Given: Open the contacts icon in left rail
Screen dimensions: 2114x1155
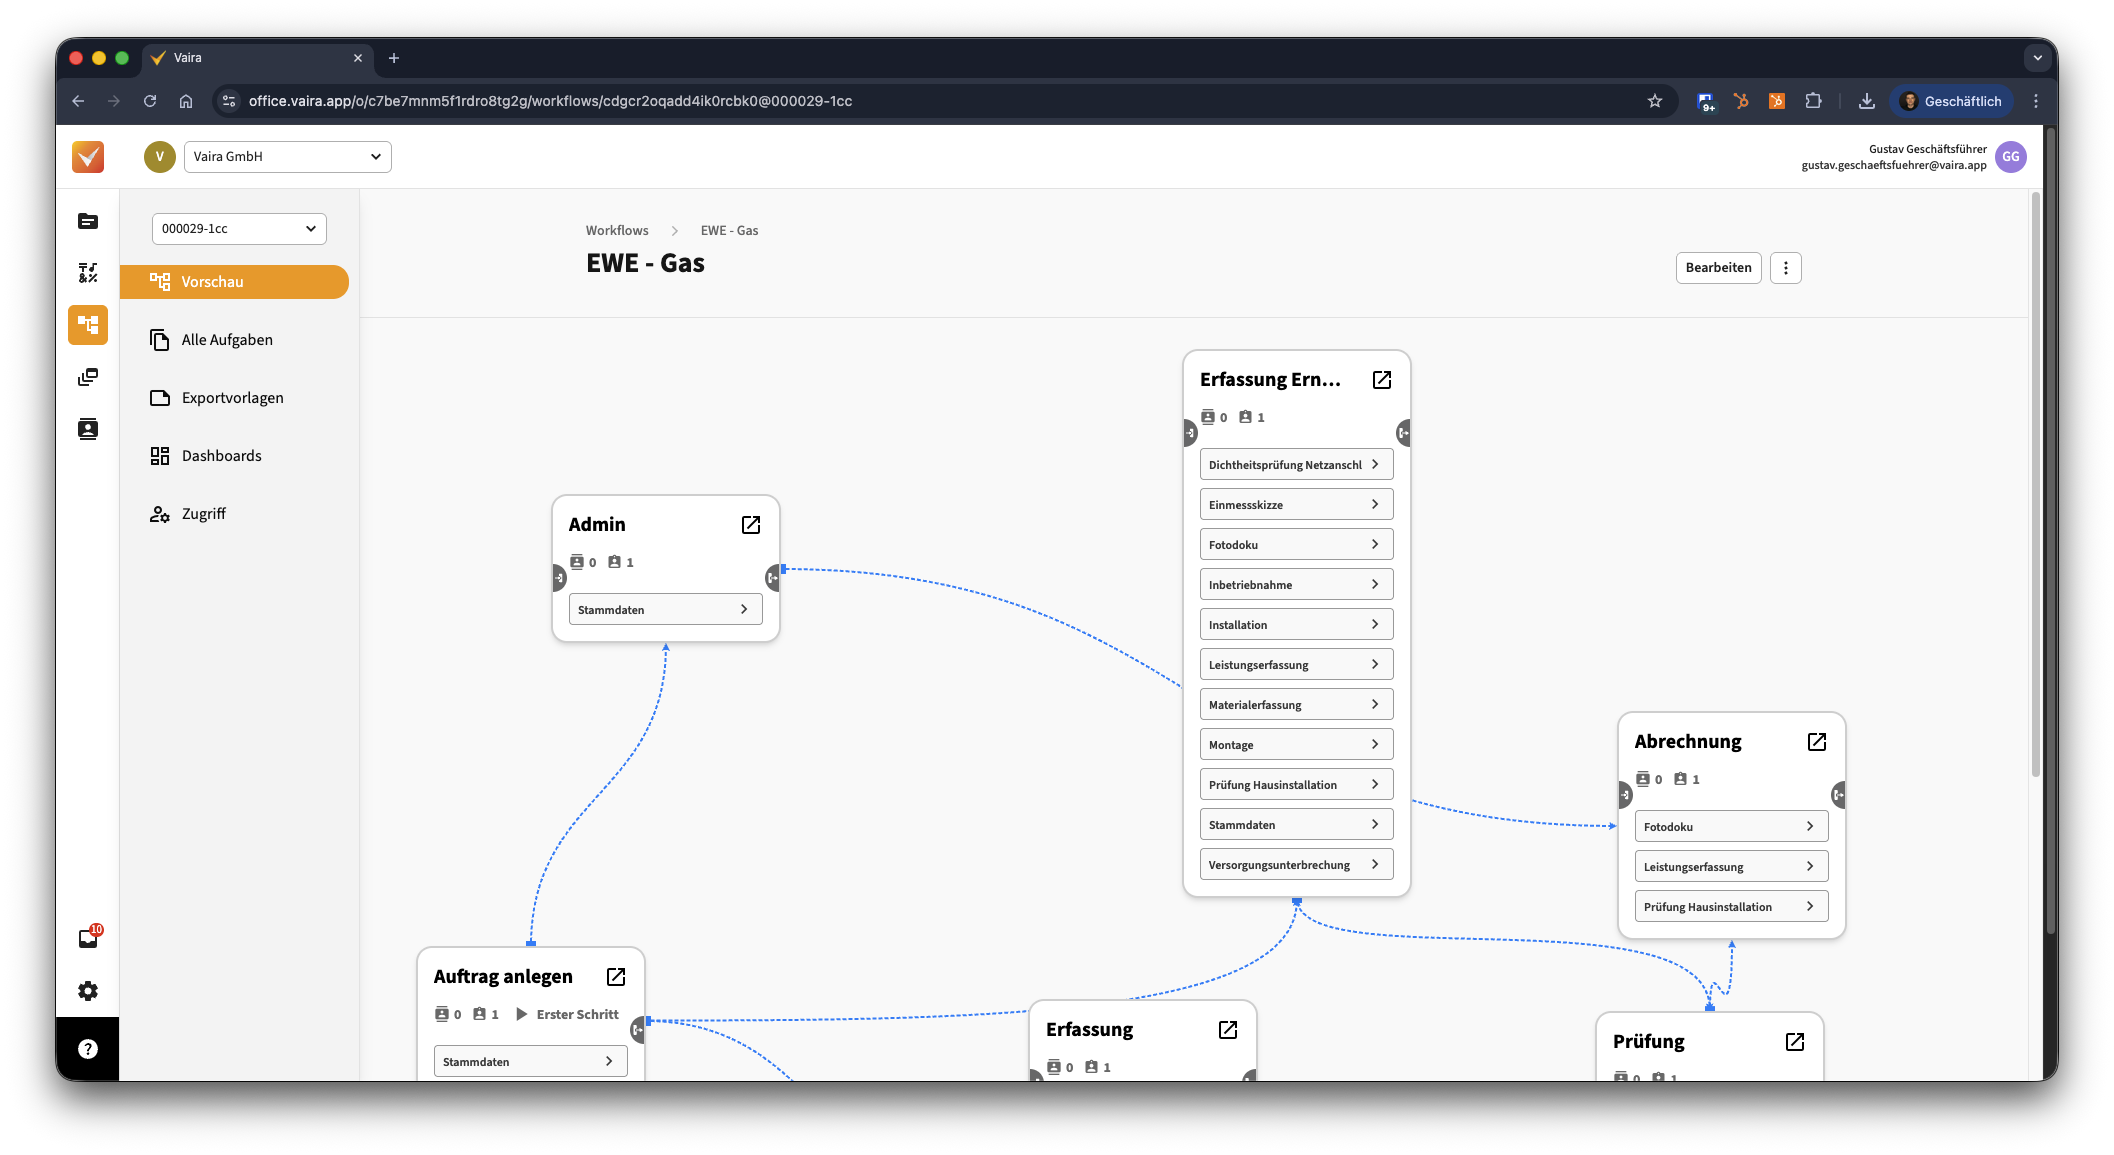Looking at the screenshot, I should [88, 429].
